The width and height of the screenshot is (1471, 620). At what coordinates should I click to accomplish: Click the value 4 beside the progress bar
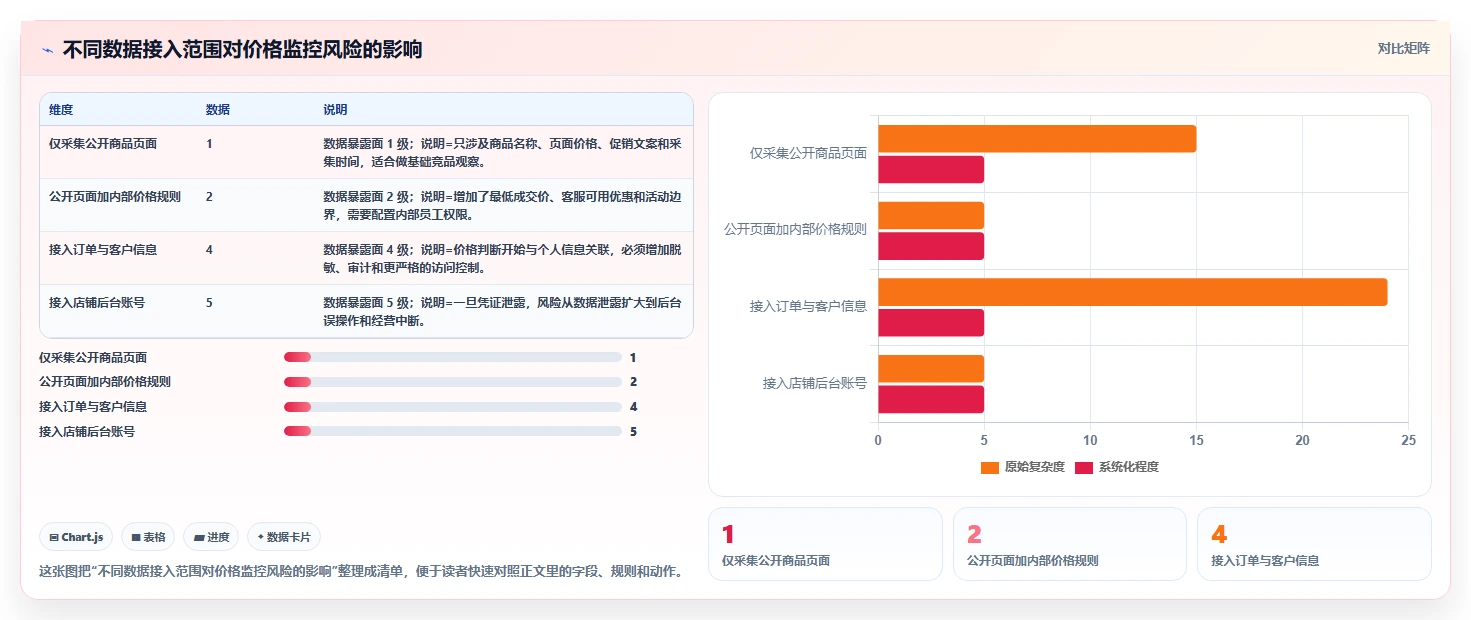click(x=633, y=407)
